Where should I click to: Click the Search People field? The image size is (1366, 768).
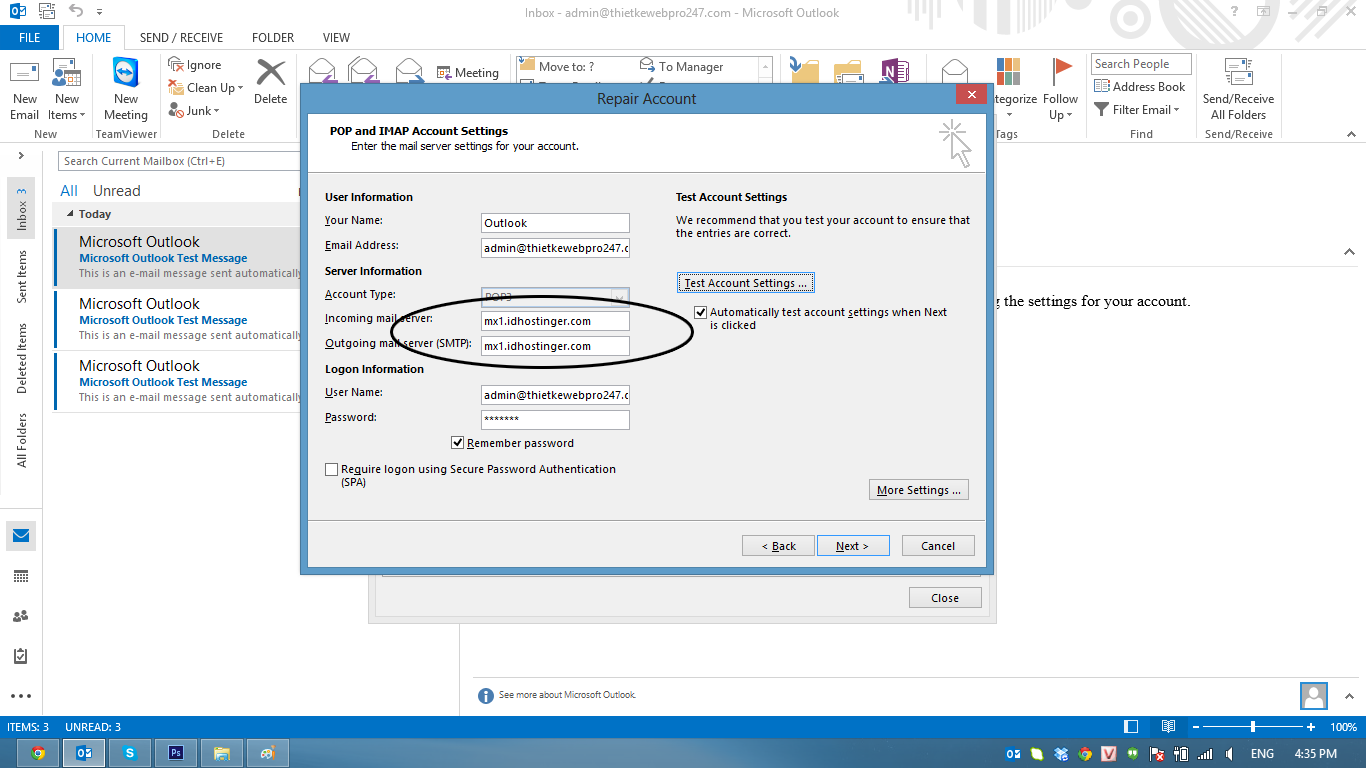[x=1141, y=64]
